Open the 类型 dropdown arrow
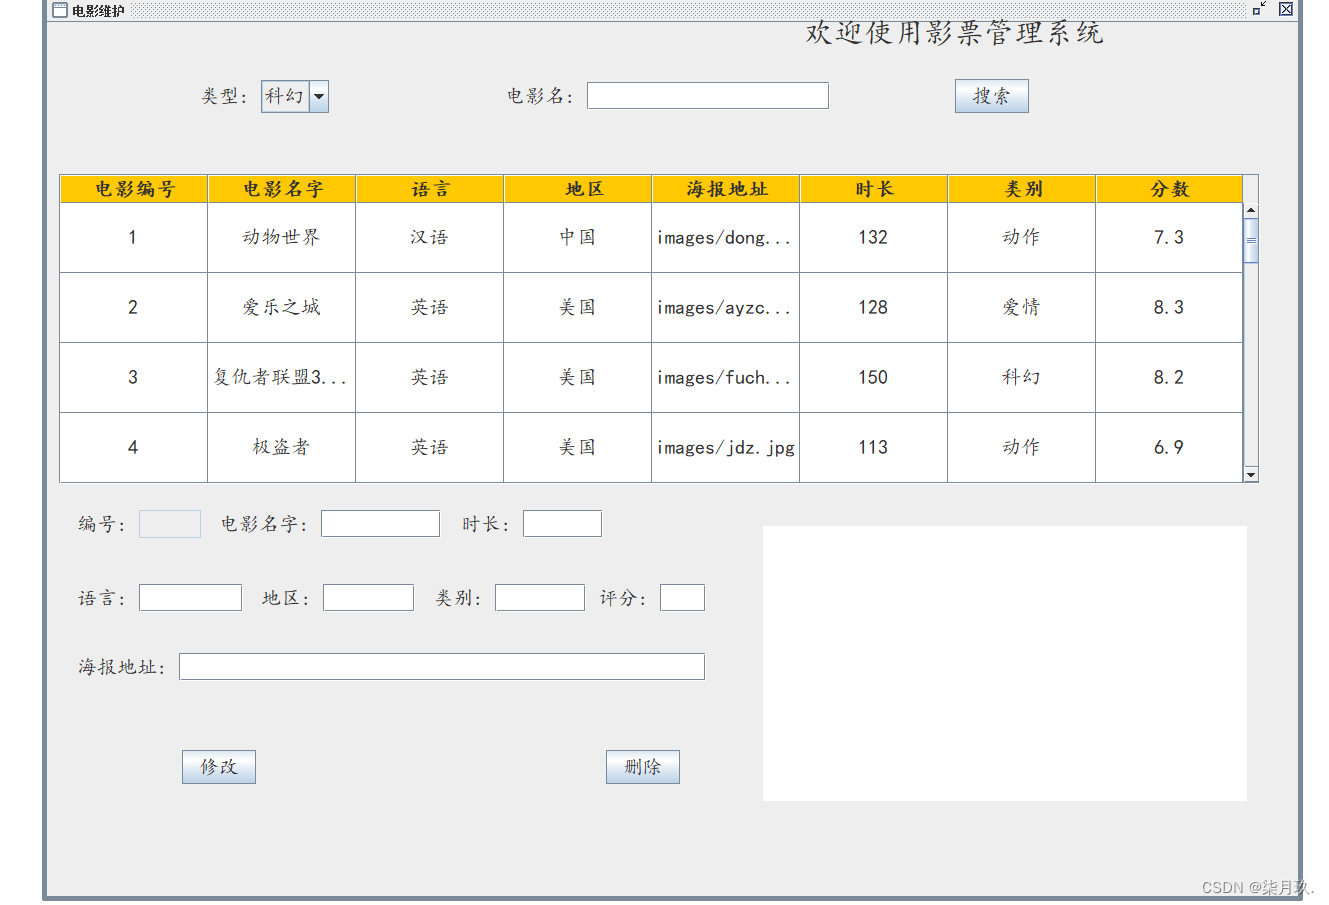Screen dimensions: 1329x905 [x=318, y=97]
